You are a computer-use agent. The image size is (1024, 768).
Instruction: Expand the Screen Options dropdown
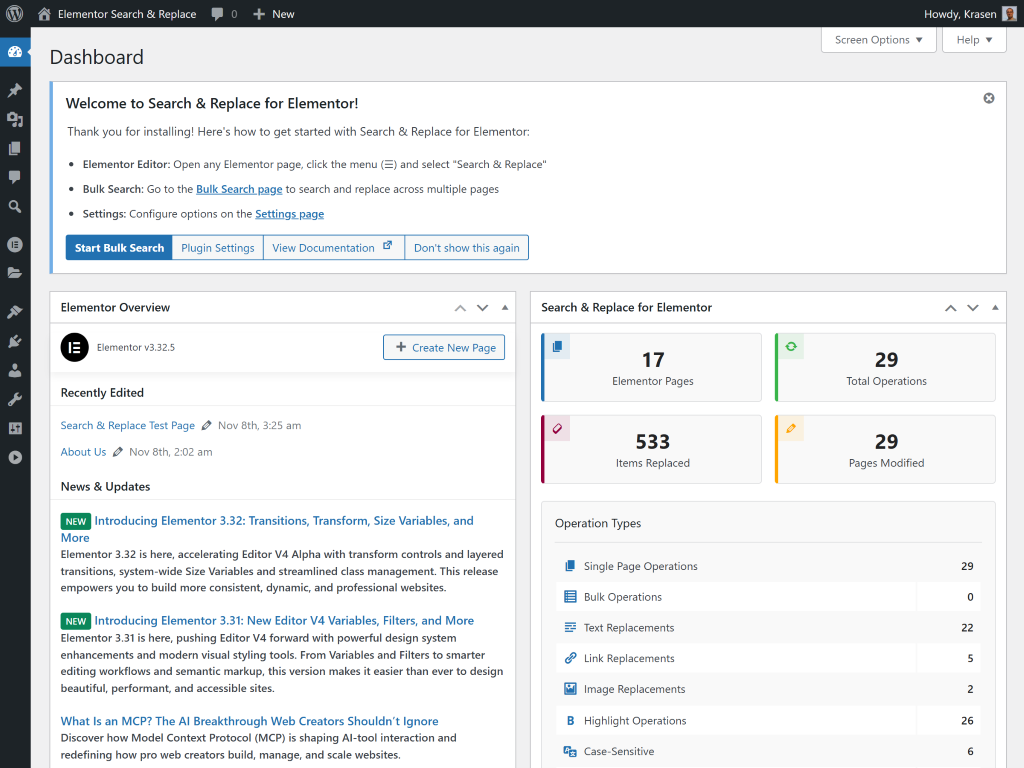(878, 40)
